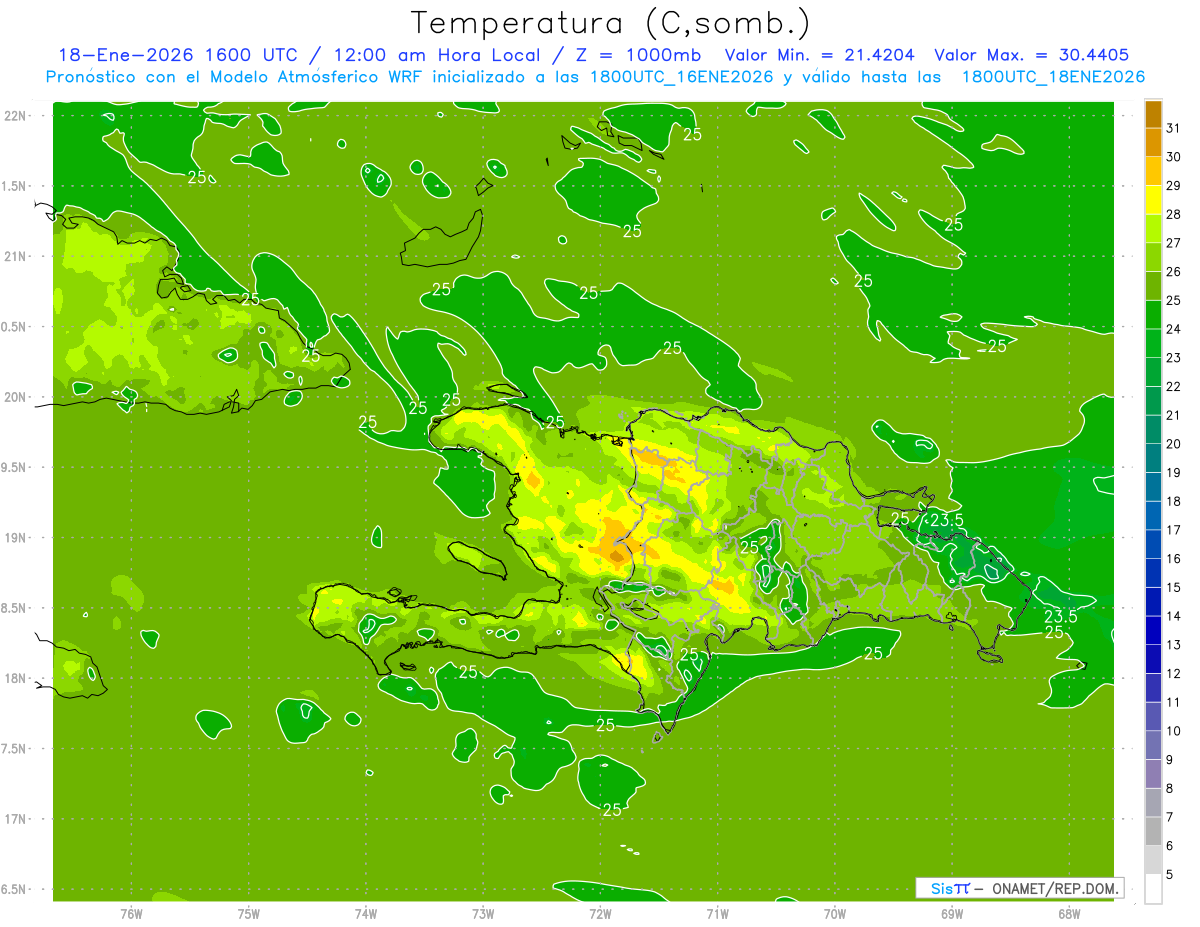Click the latitude label "17N"
The height and width of the screenshot is (927, 1200).
click(15, 819)
